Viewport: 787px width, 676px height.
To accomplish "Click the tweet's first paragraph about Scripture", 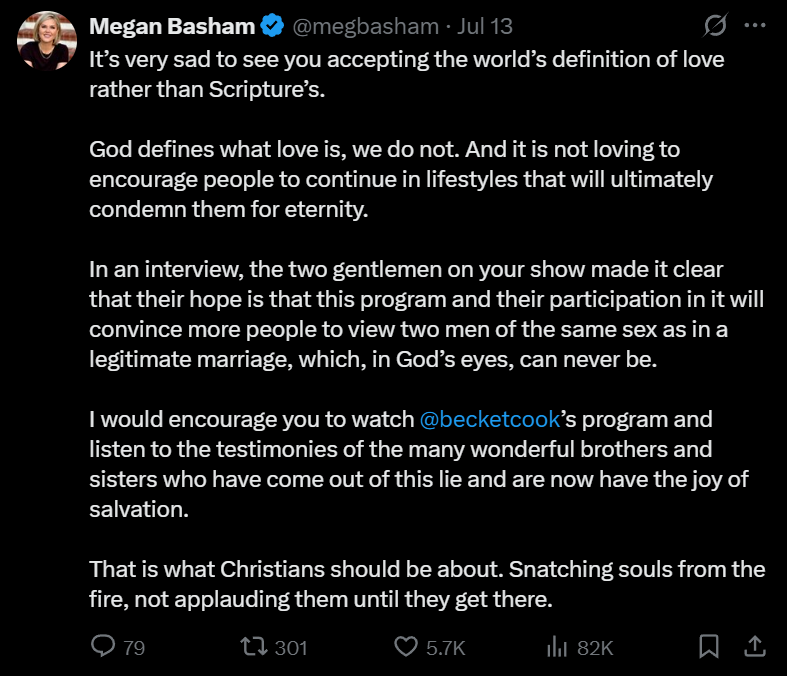I will 407,74.
